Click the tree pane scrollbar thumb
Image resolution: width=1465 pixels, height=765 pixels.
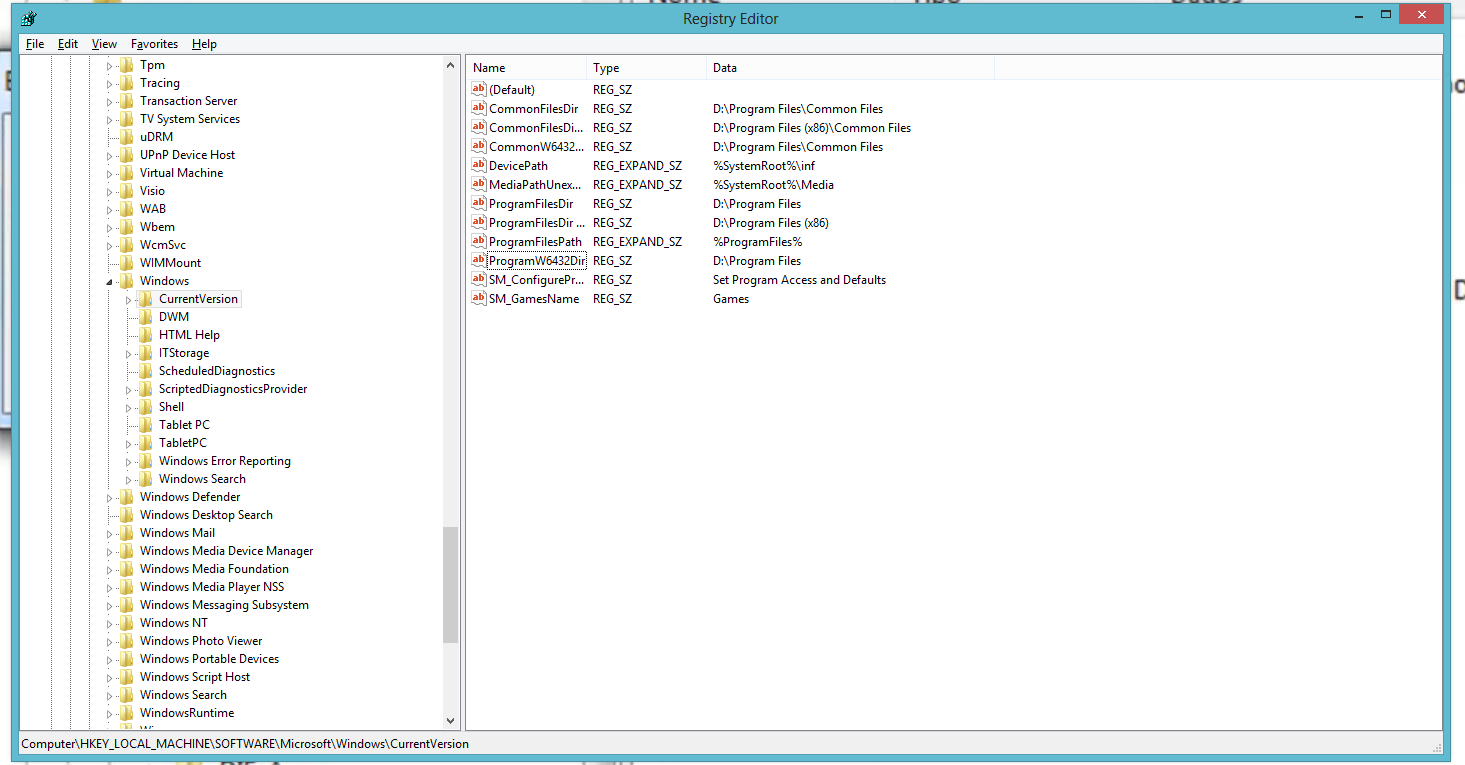[x=450, y=585]
